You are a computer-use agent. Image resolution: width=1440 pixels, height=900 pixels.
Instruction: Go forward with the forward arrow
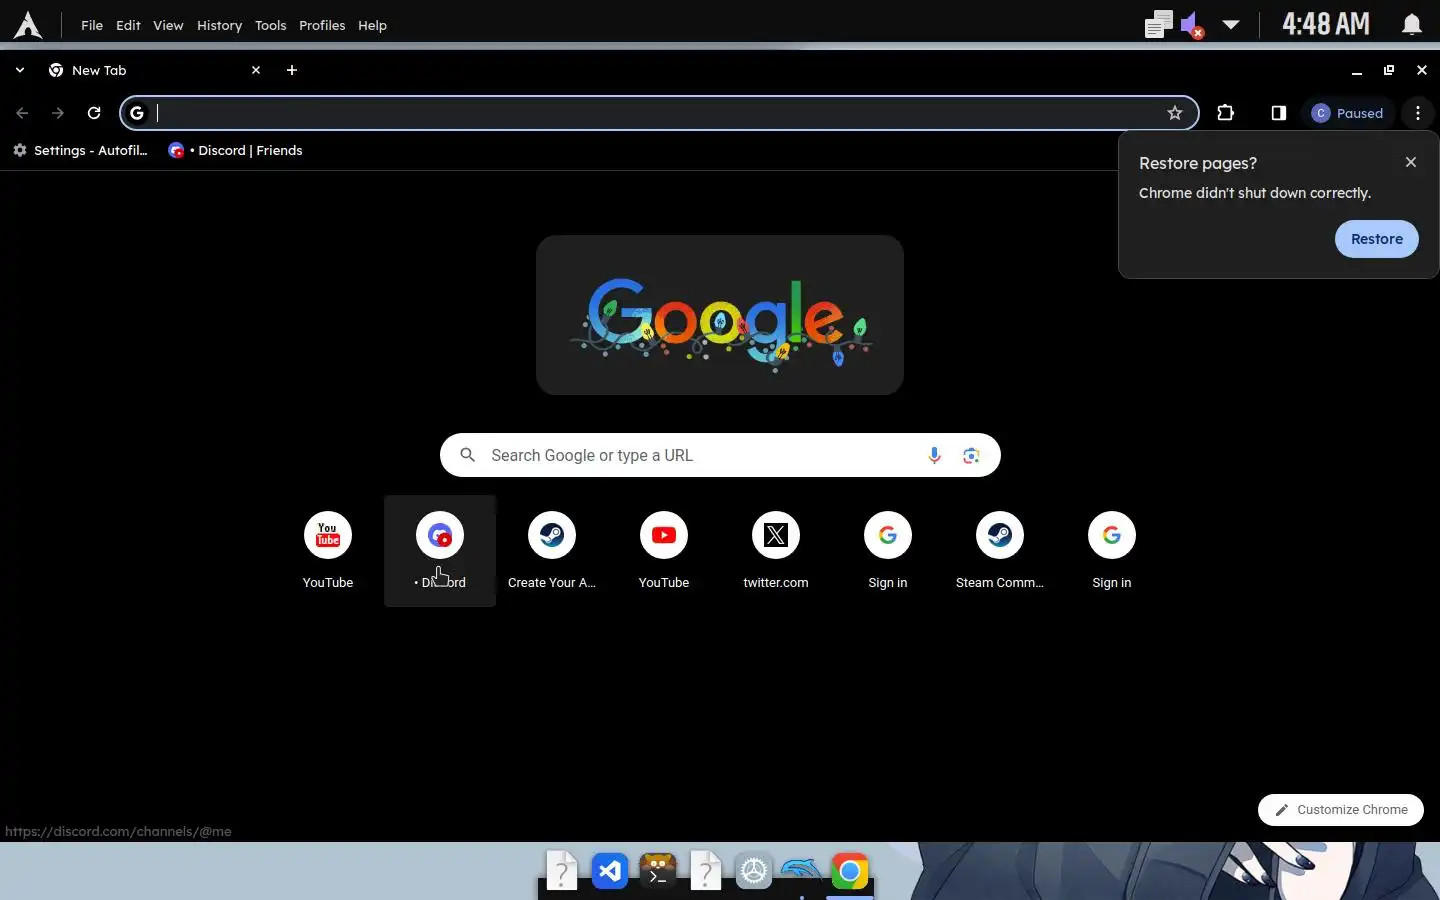58,113
